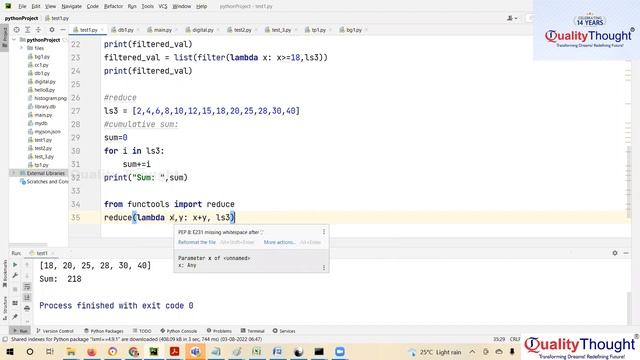This screenshot has width=640, height=360.
Task: Open the File menu
Action: click(x=22, y=6)
